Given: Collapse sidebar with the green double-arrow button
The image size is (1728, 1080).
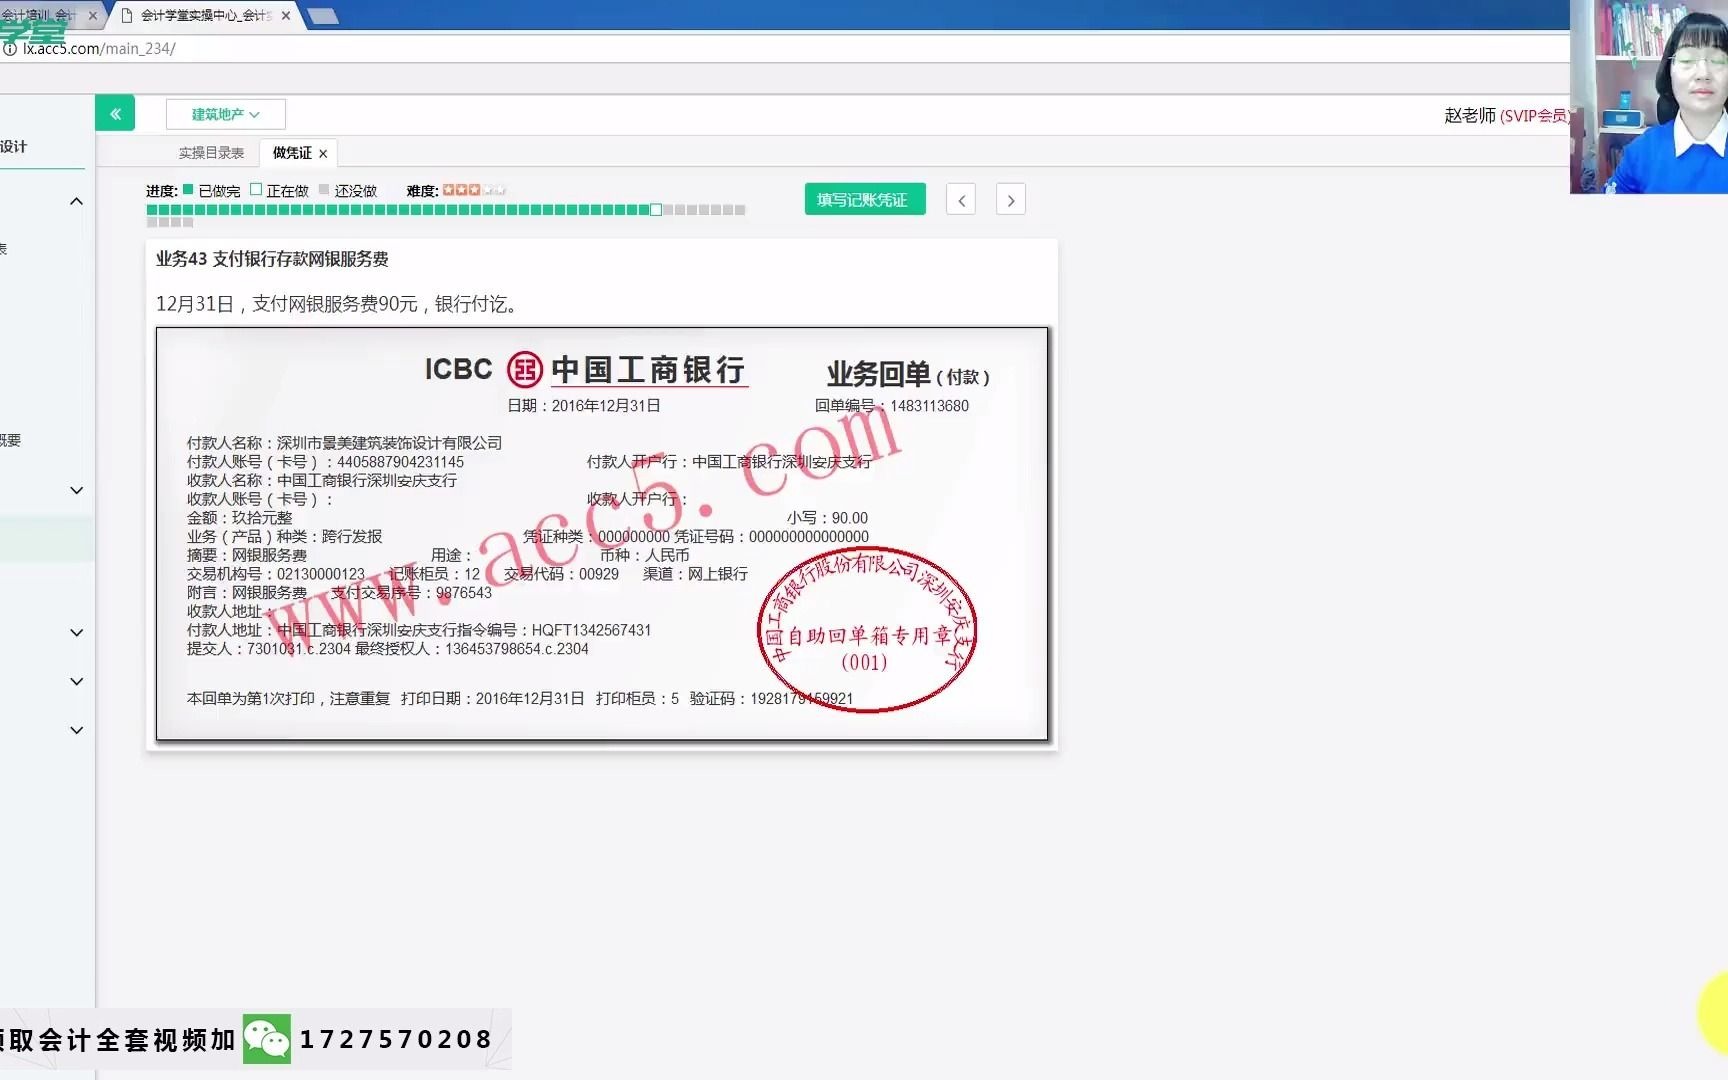Looking at the screenshot, I should 115,114.
